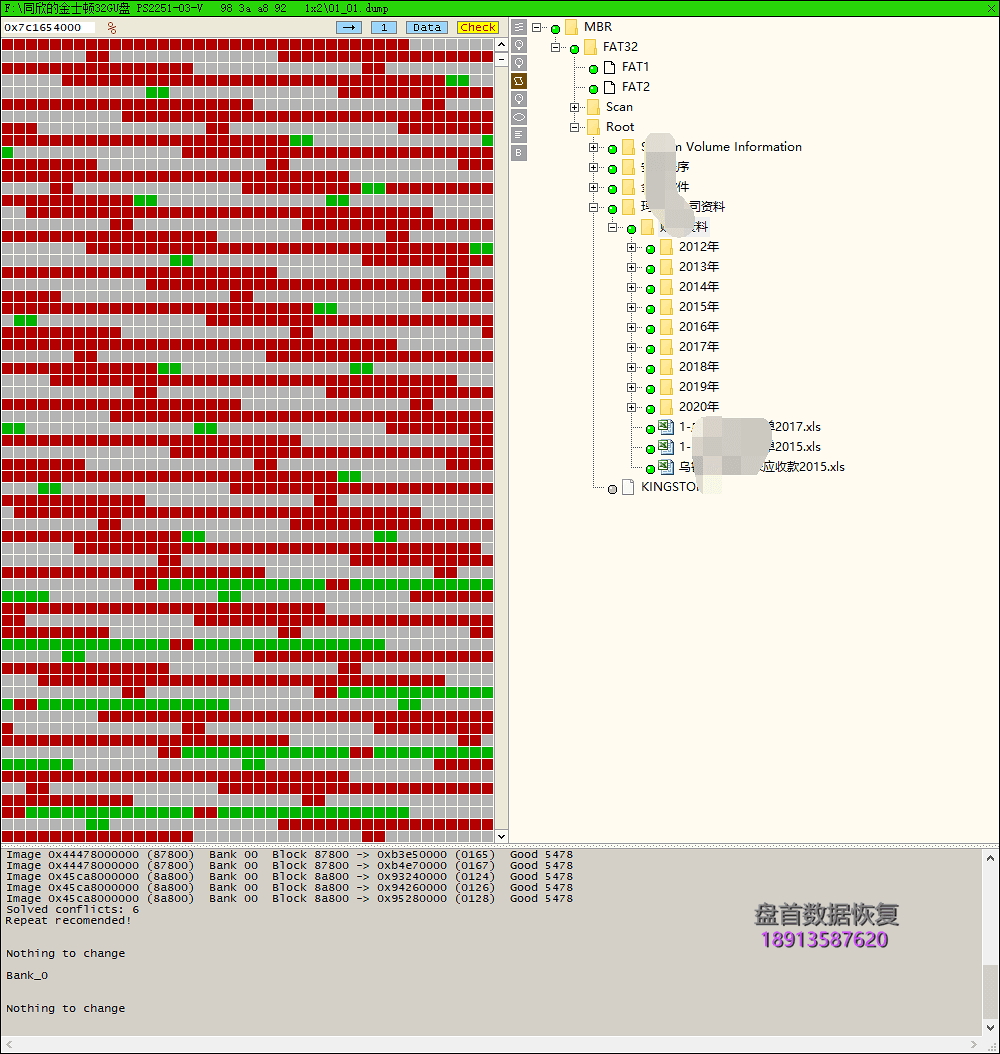
Task: Click the 2012年 folder icon
Action: click(666, 247)
